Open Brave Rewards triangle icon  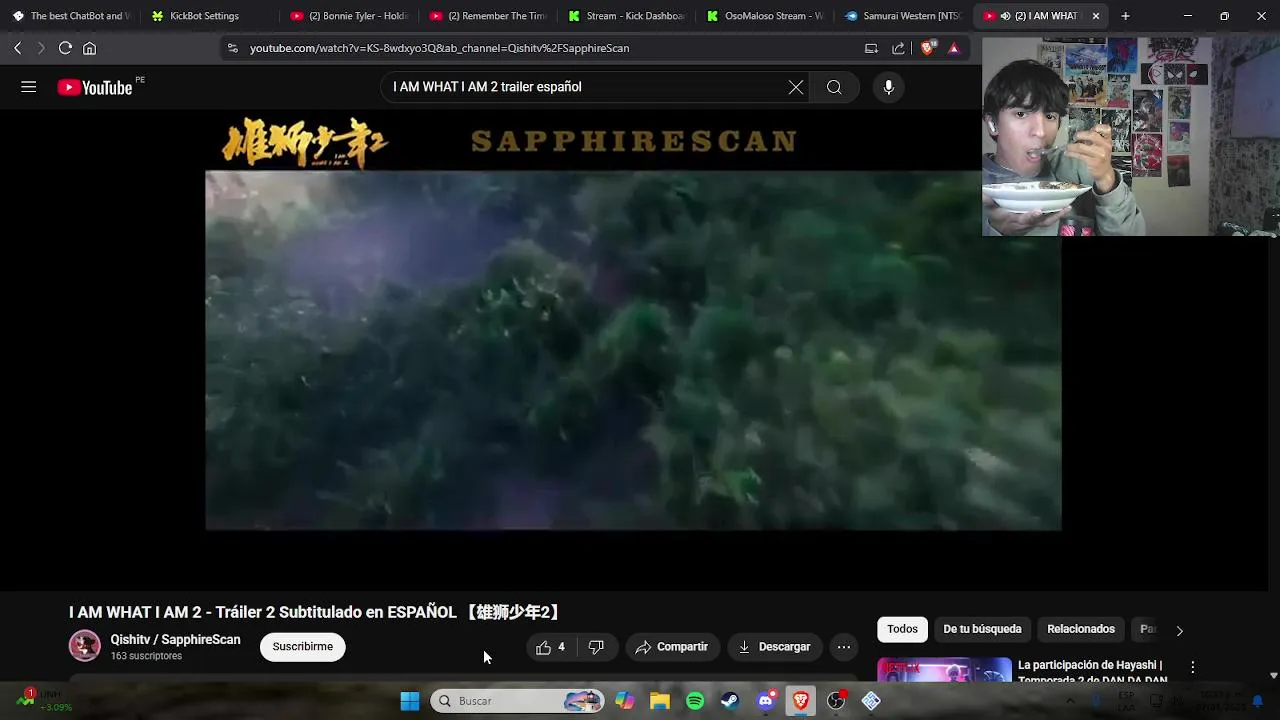tap(953, 48)
